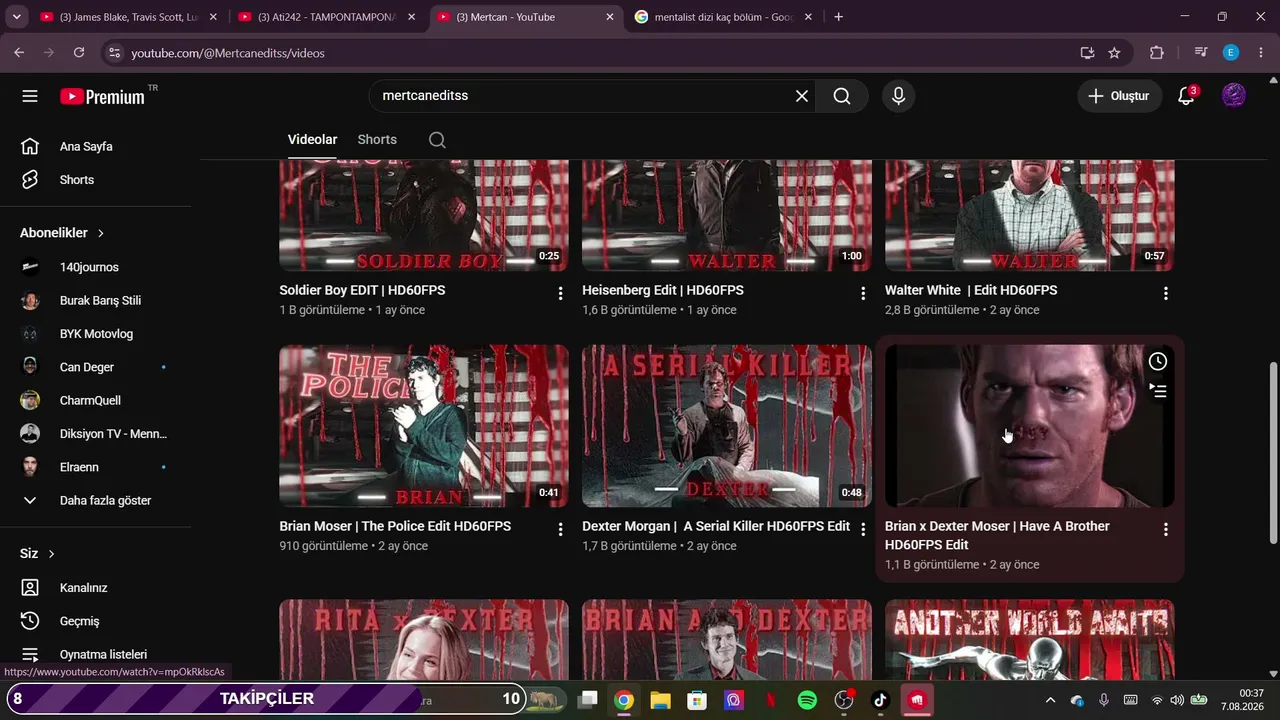Play the Dexter A Serial Killer thumbnail
The height and width of the screenshot is (720, 1280).
click(x=727, y=426)
